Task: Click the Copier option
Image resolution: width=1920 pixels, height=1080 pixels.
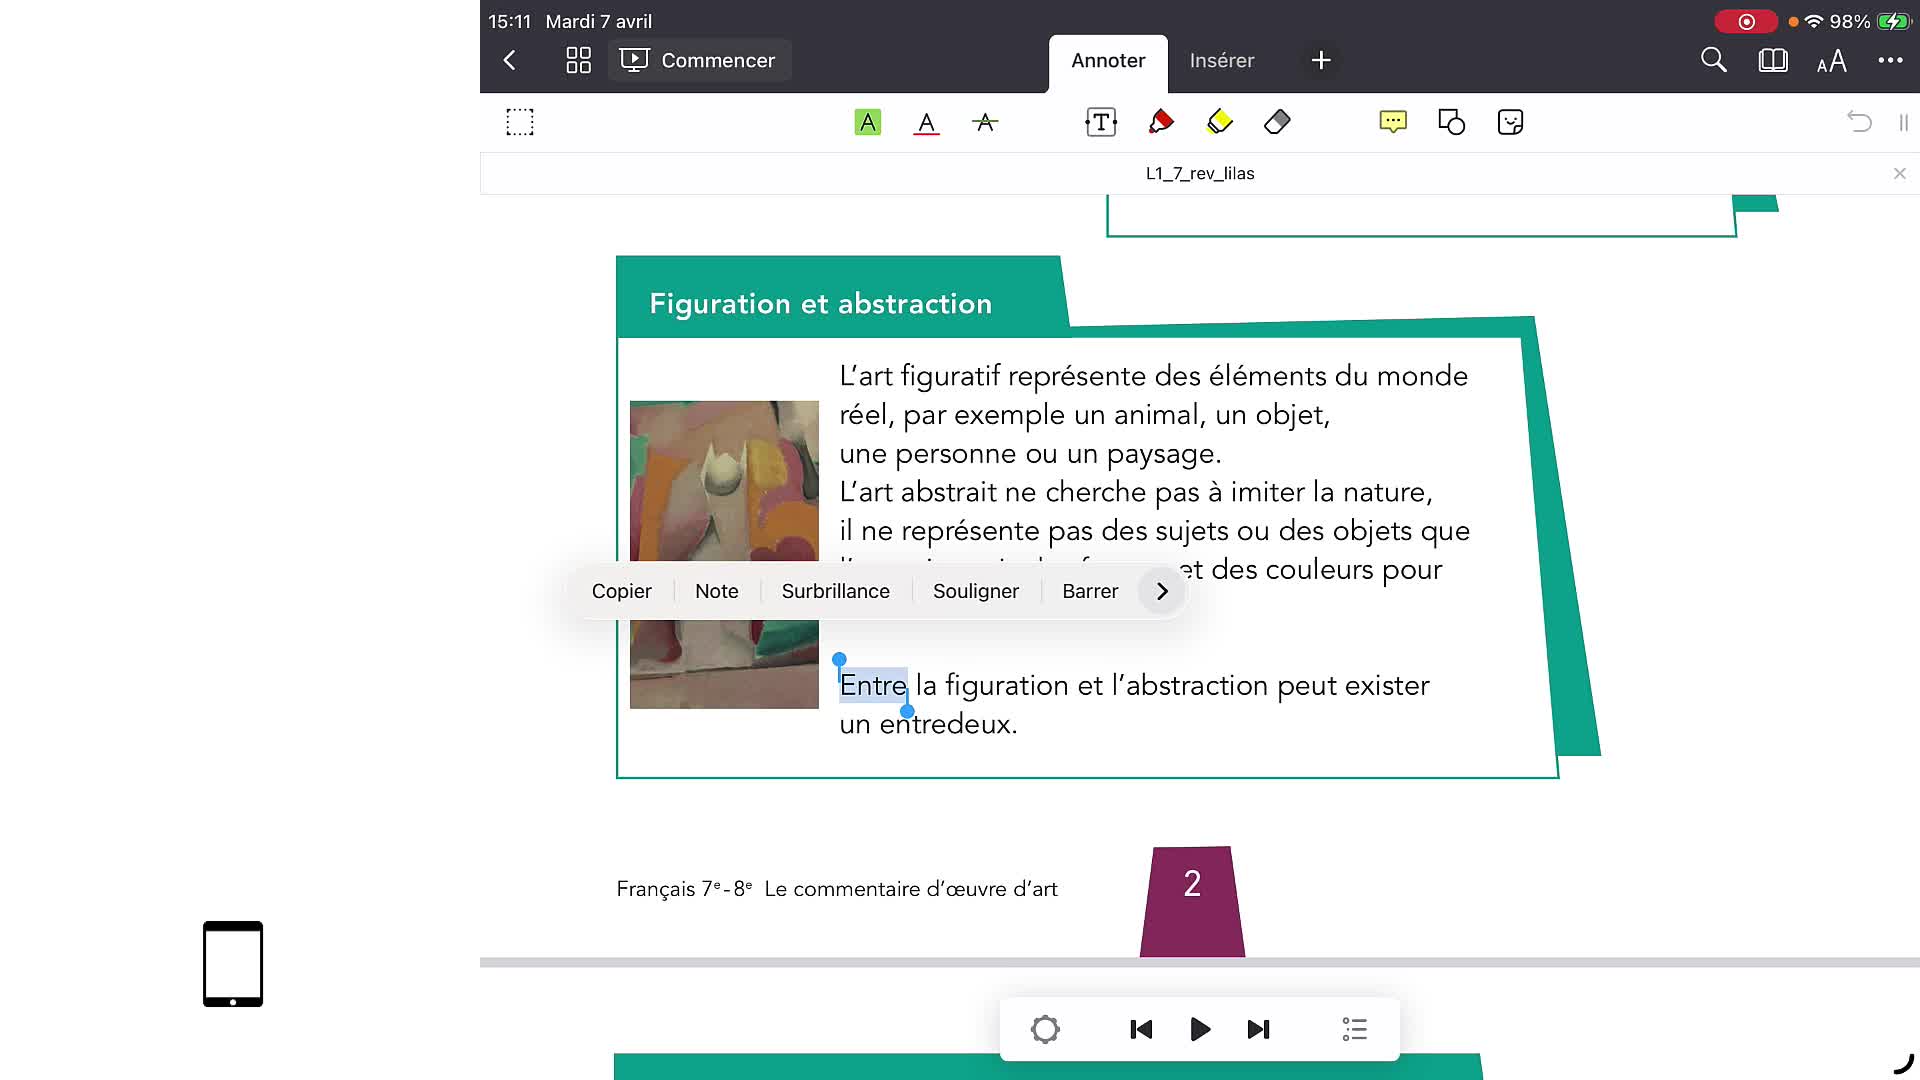Action: [x=621, y=591]
